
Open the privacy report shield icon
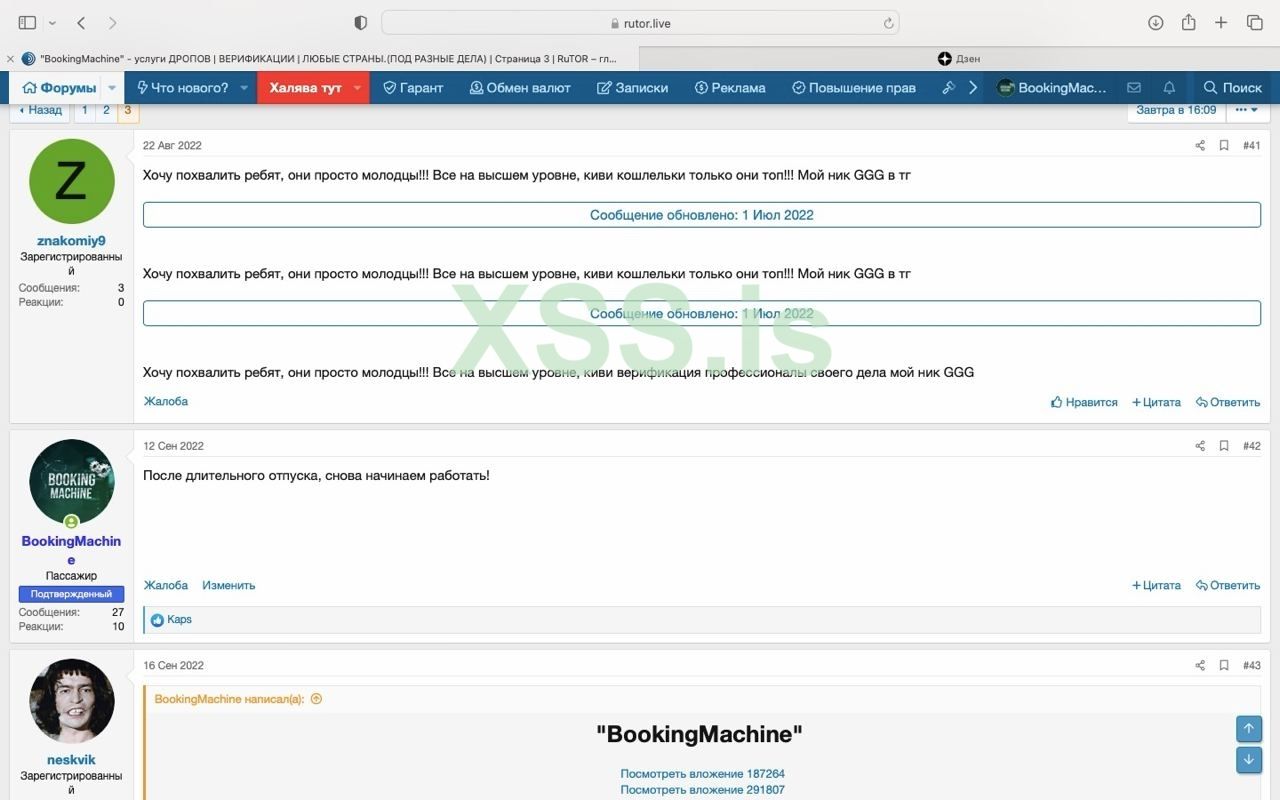(361, 22)
